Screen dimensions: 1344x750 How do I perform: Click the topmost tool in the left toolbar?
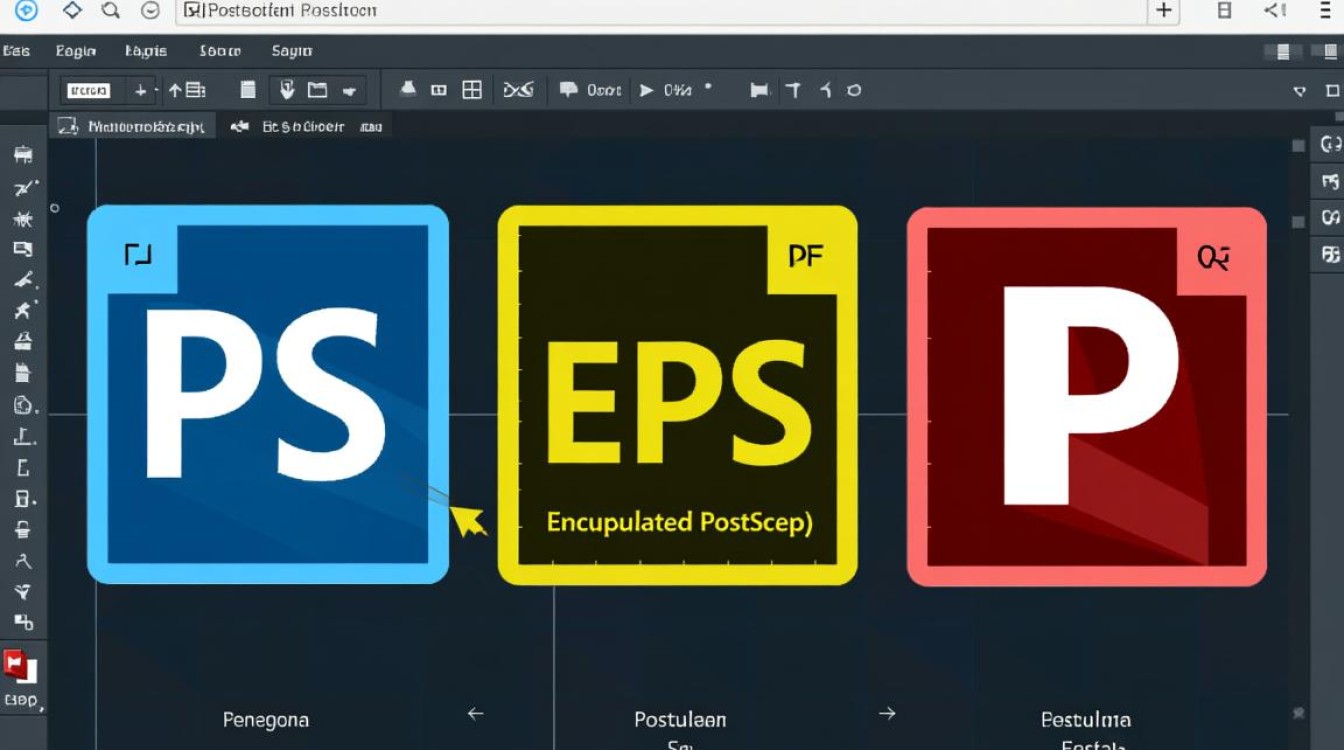24,155
